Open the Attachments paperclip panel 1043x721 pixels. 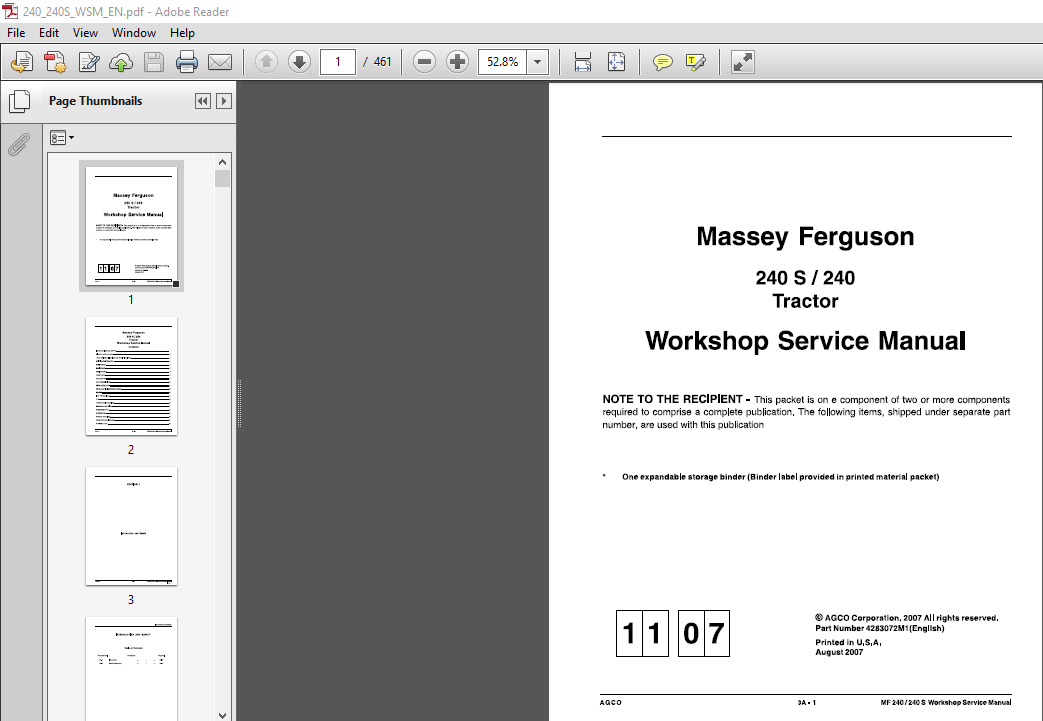19,143
